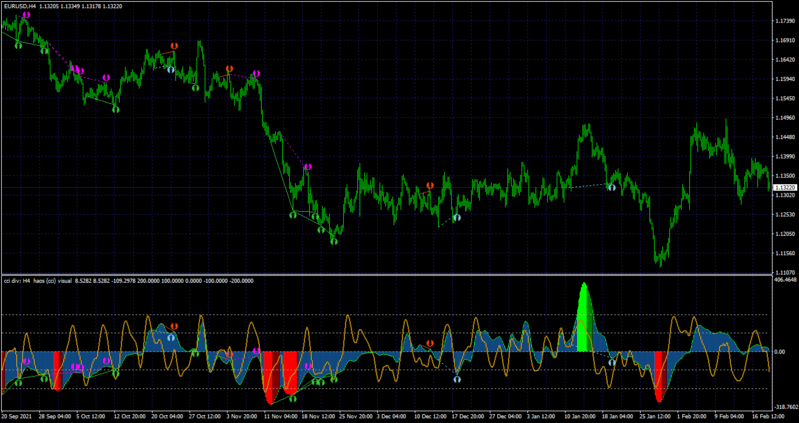
Task: Click the 3 Jan 12:00 time label
Action: pyautogui.click(x=542, y=416)
